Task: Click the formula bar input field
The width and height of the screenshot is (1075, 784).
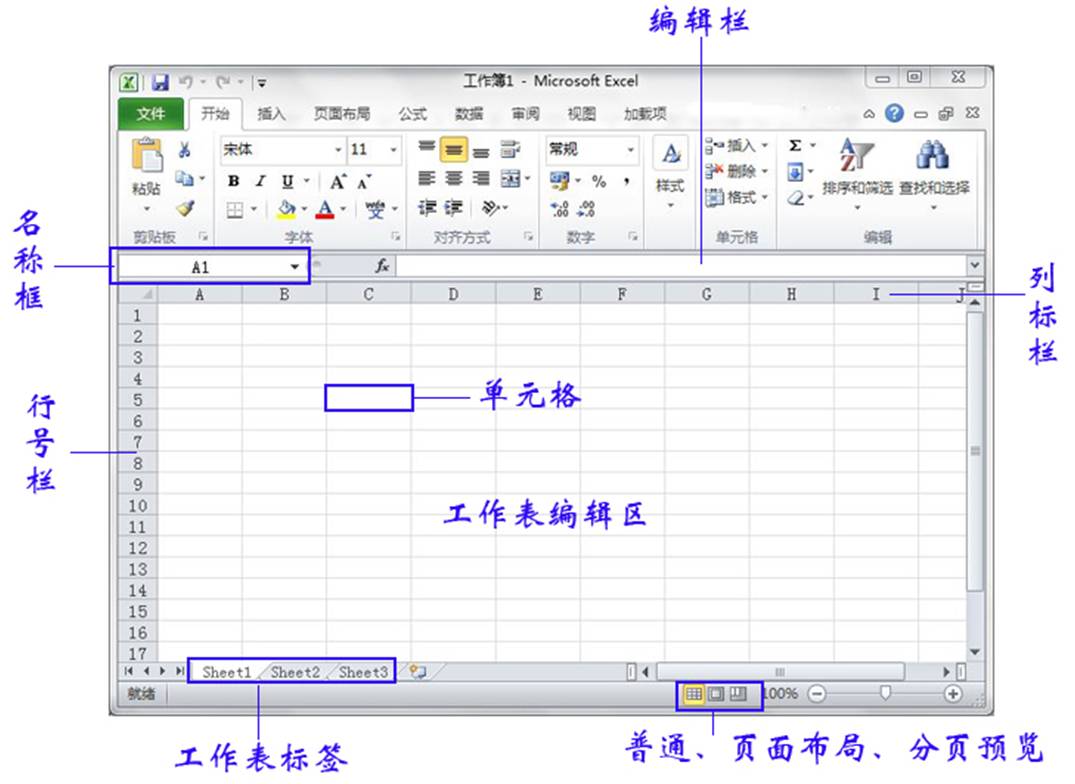Action: [681, 266]
